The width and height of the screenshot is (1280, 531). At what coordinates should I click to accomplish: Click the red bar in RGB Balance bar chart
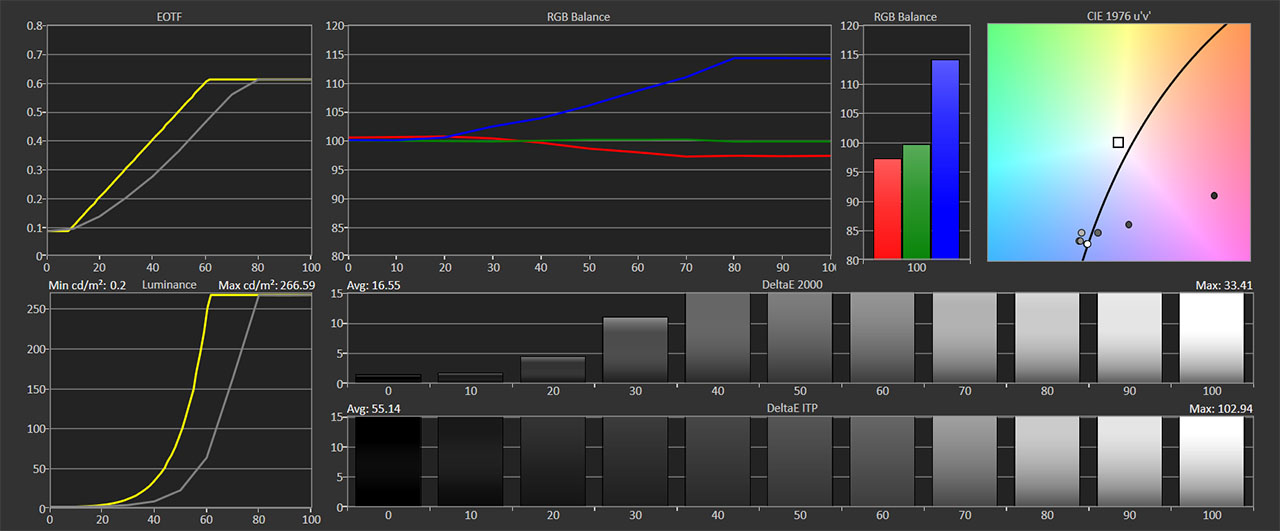tap(888, 208)
